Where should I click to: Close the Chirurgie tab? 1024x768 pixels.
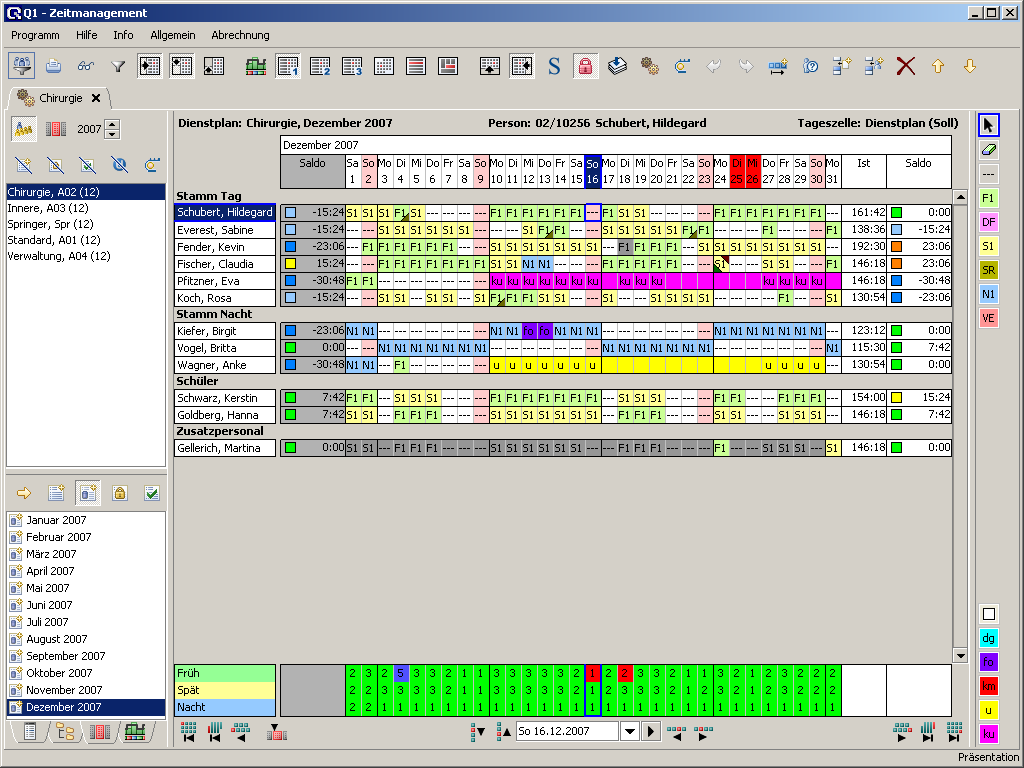[96, 98]
